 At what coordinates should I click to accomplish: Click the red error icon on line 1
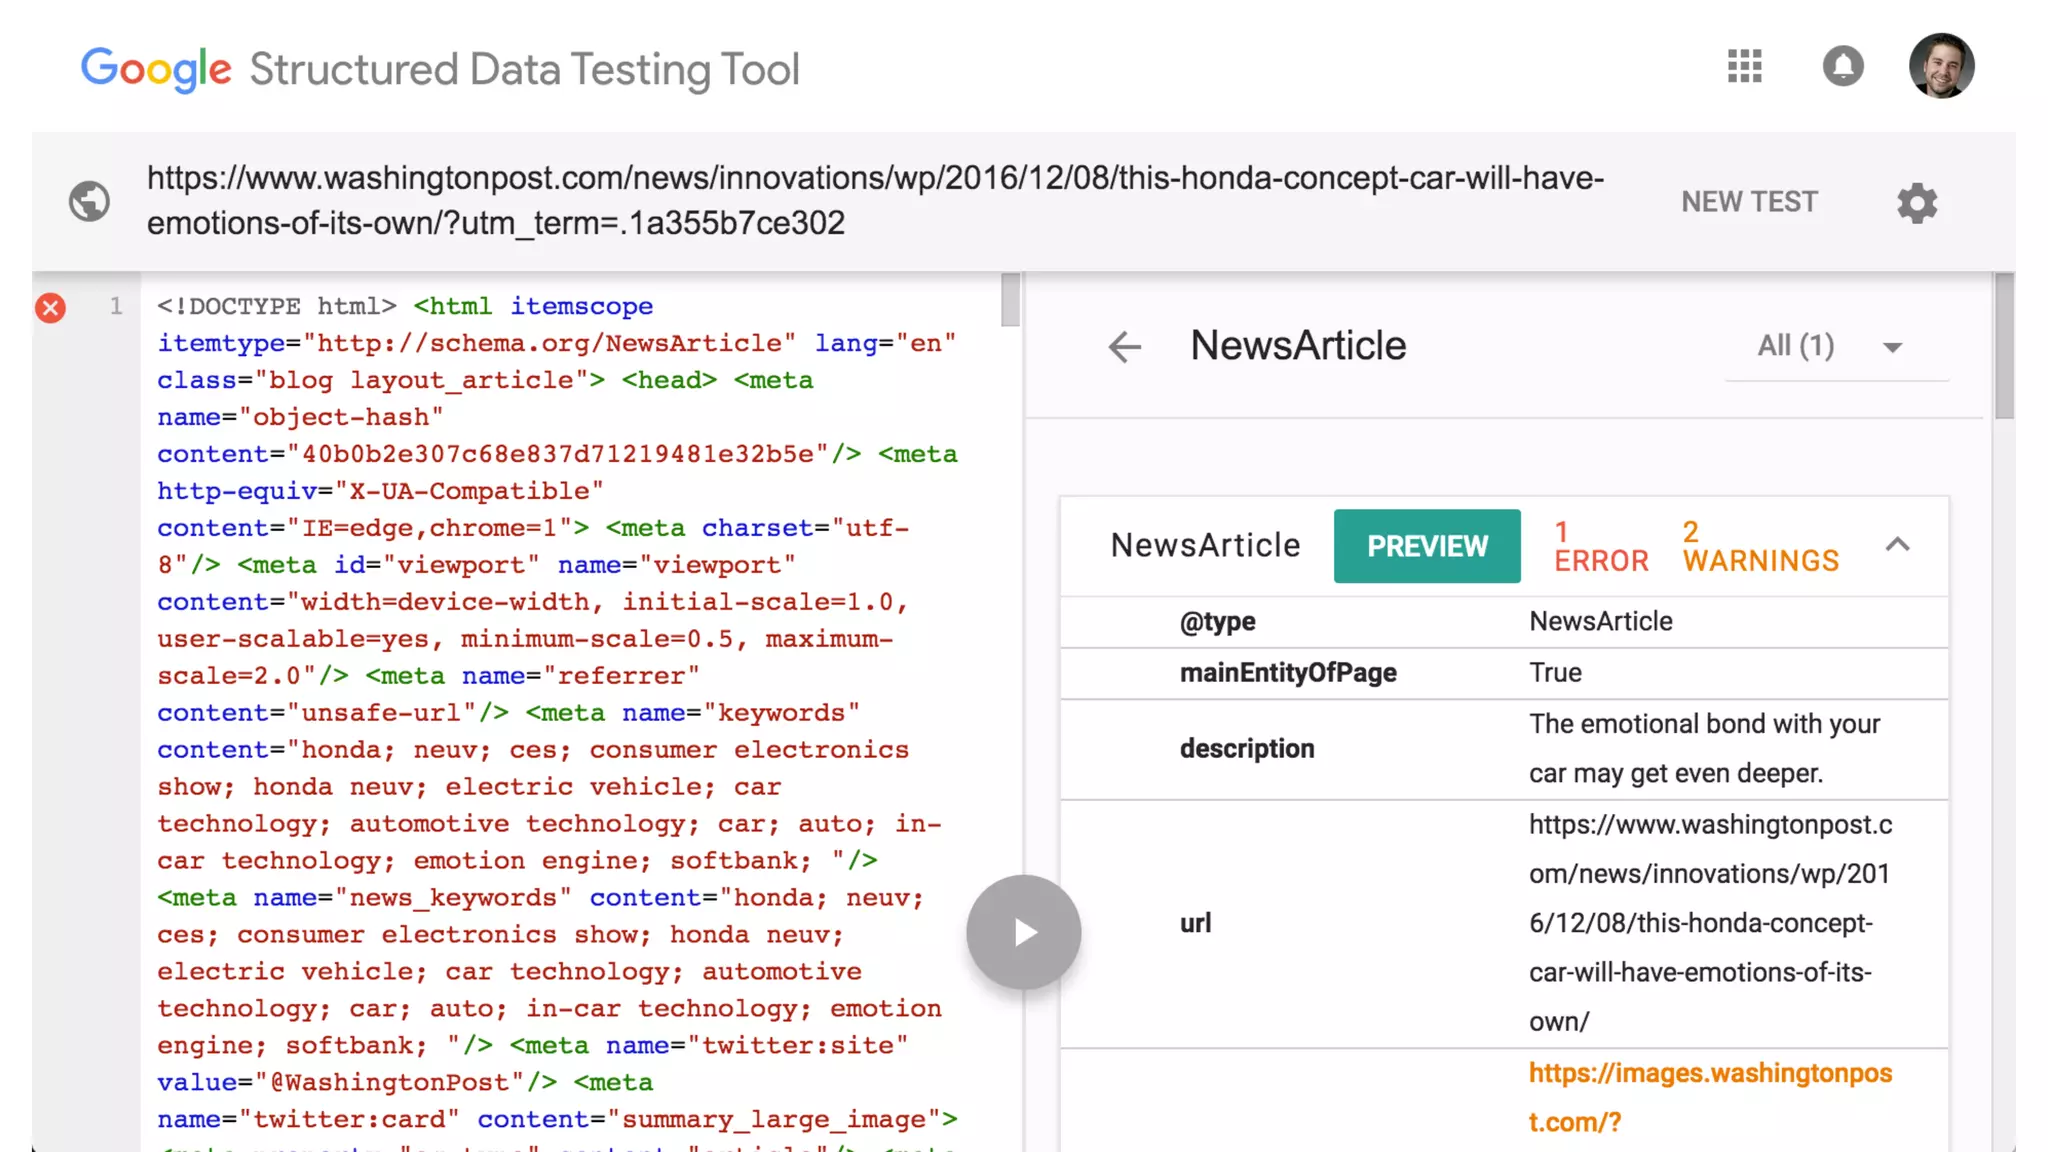[51, 307]
